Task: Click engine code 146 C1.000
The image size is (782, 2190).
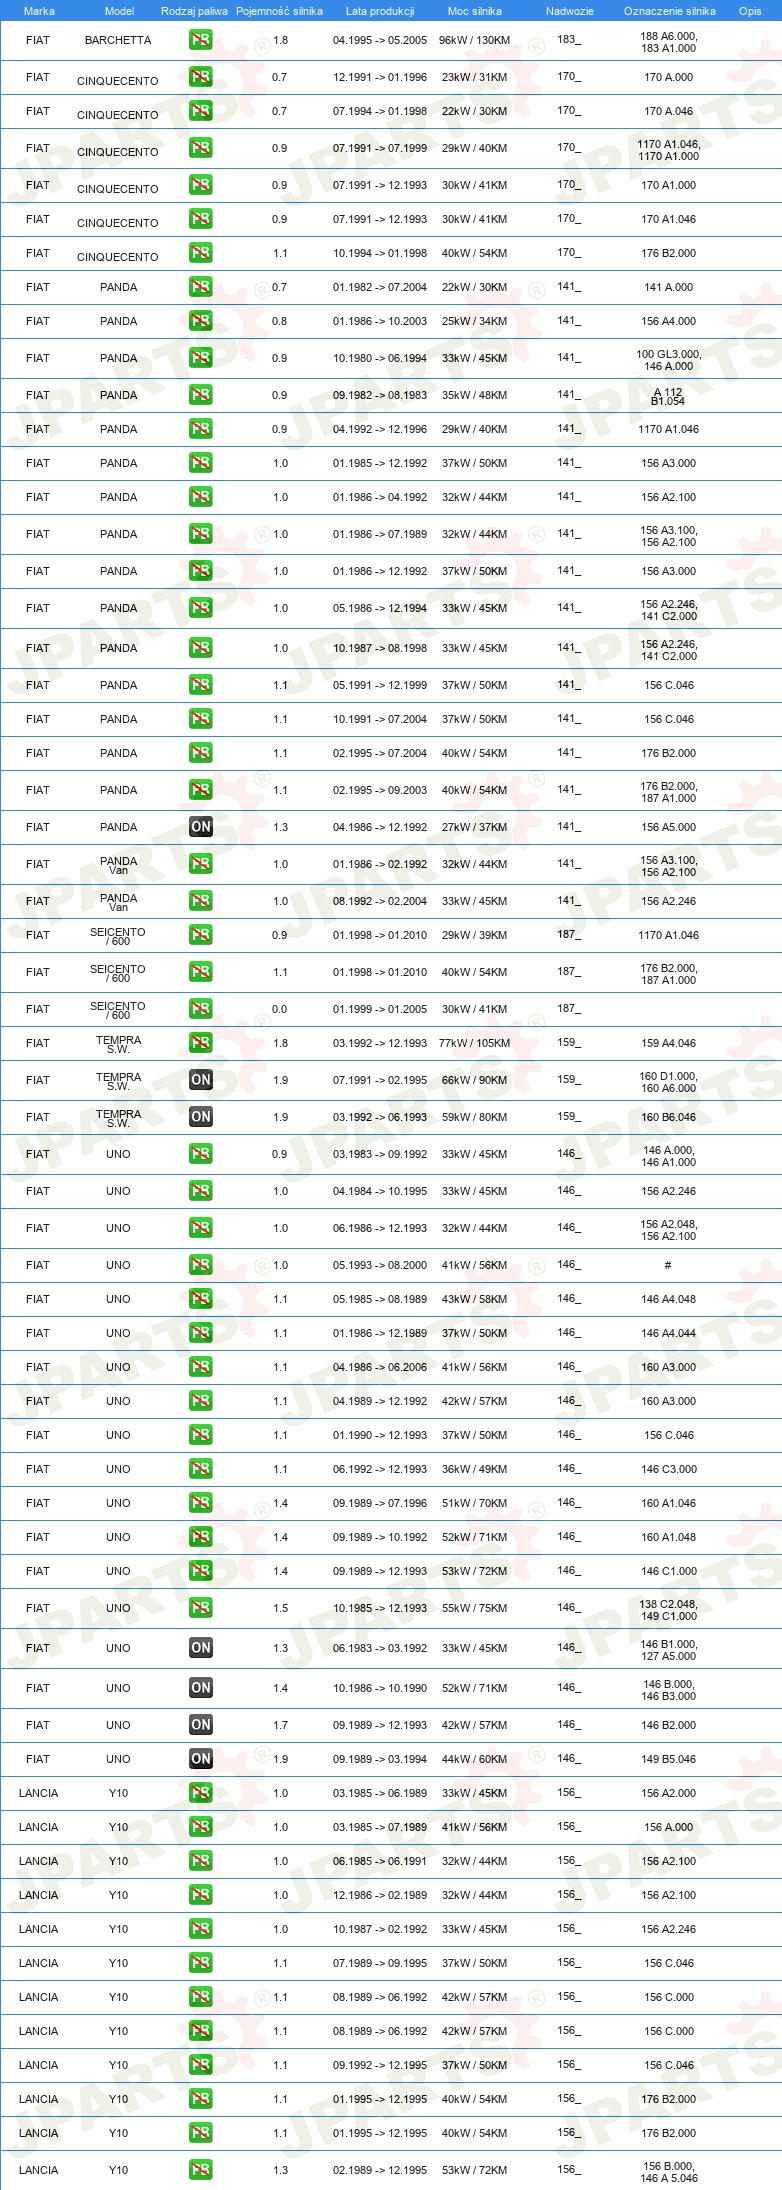Action: coord(669,1571)
